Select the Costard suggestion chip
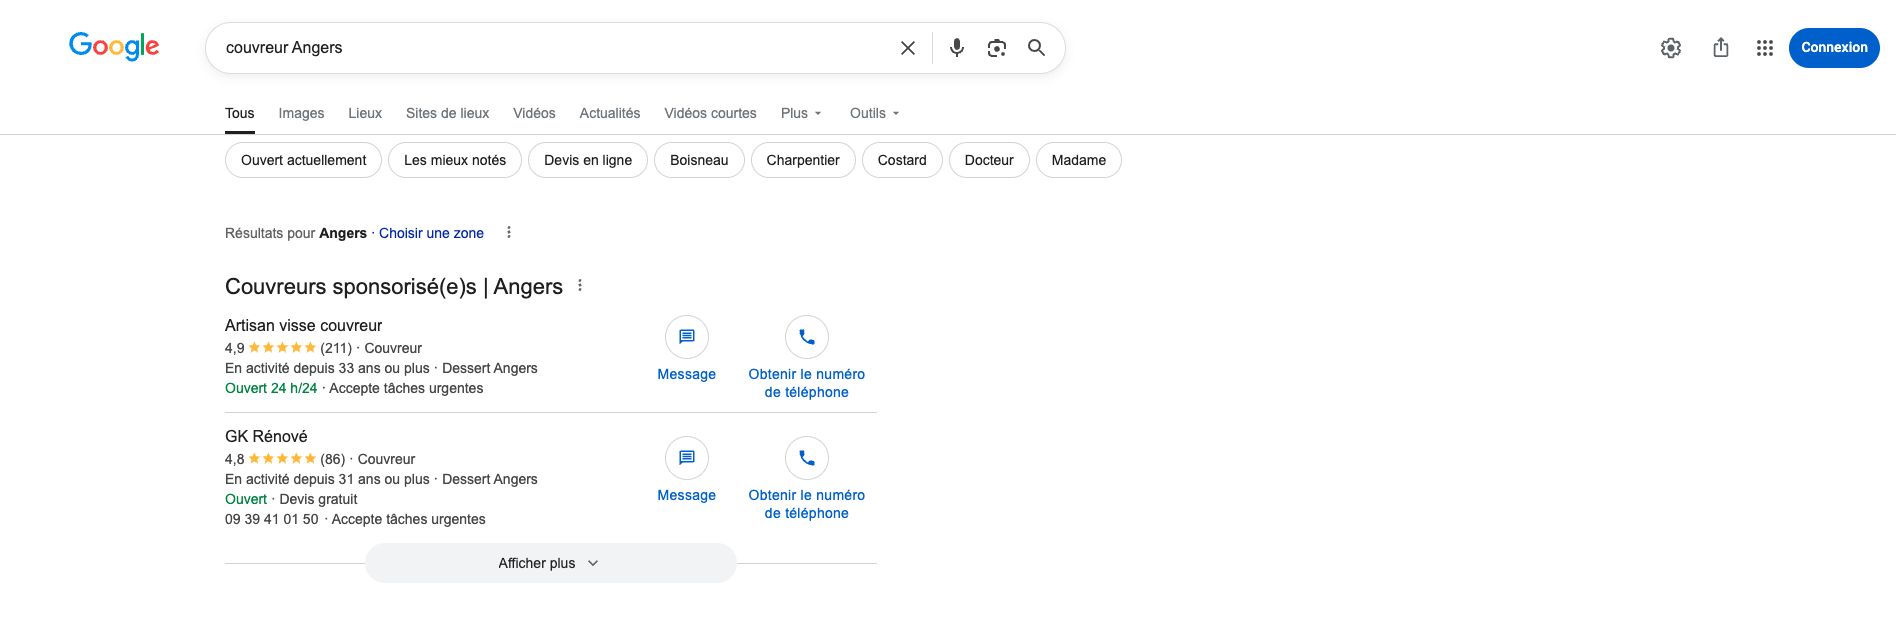The height and width of the screenshot is (618, 1896). tap(902, 160)
